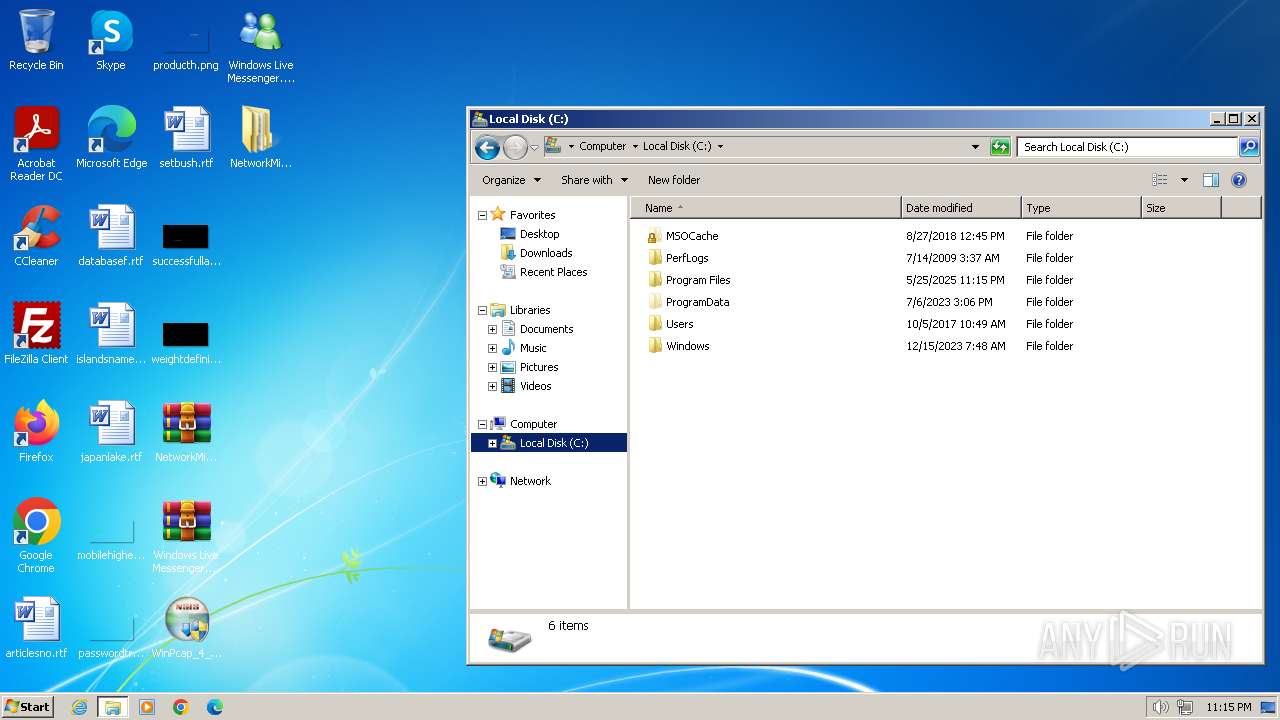1280x720 pixels.
Task: Expand the Videos library node
Action: (492, 386)
